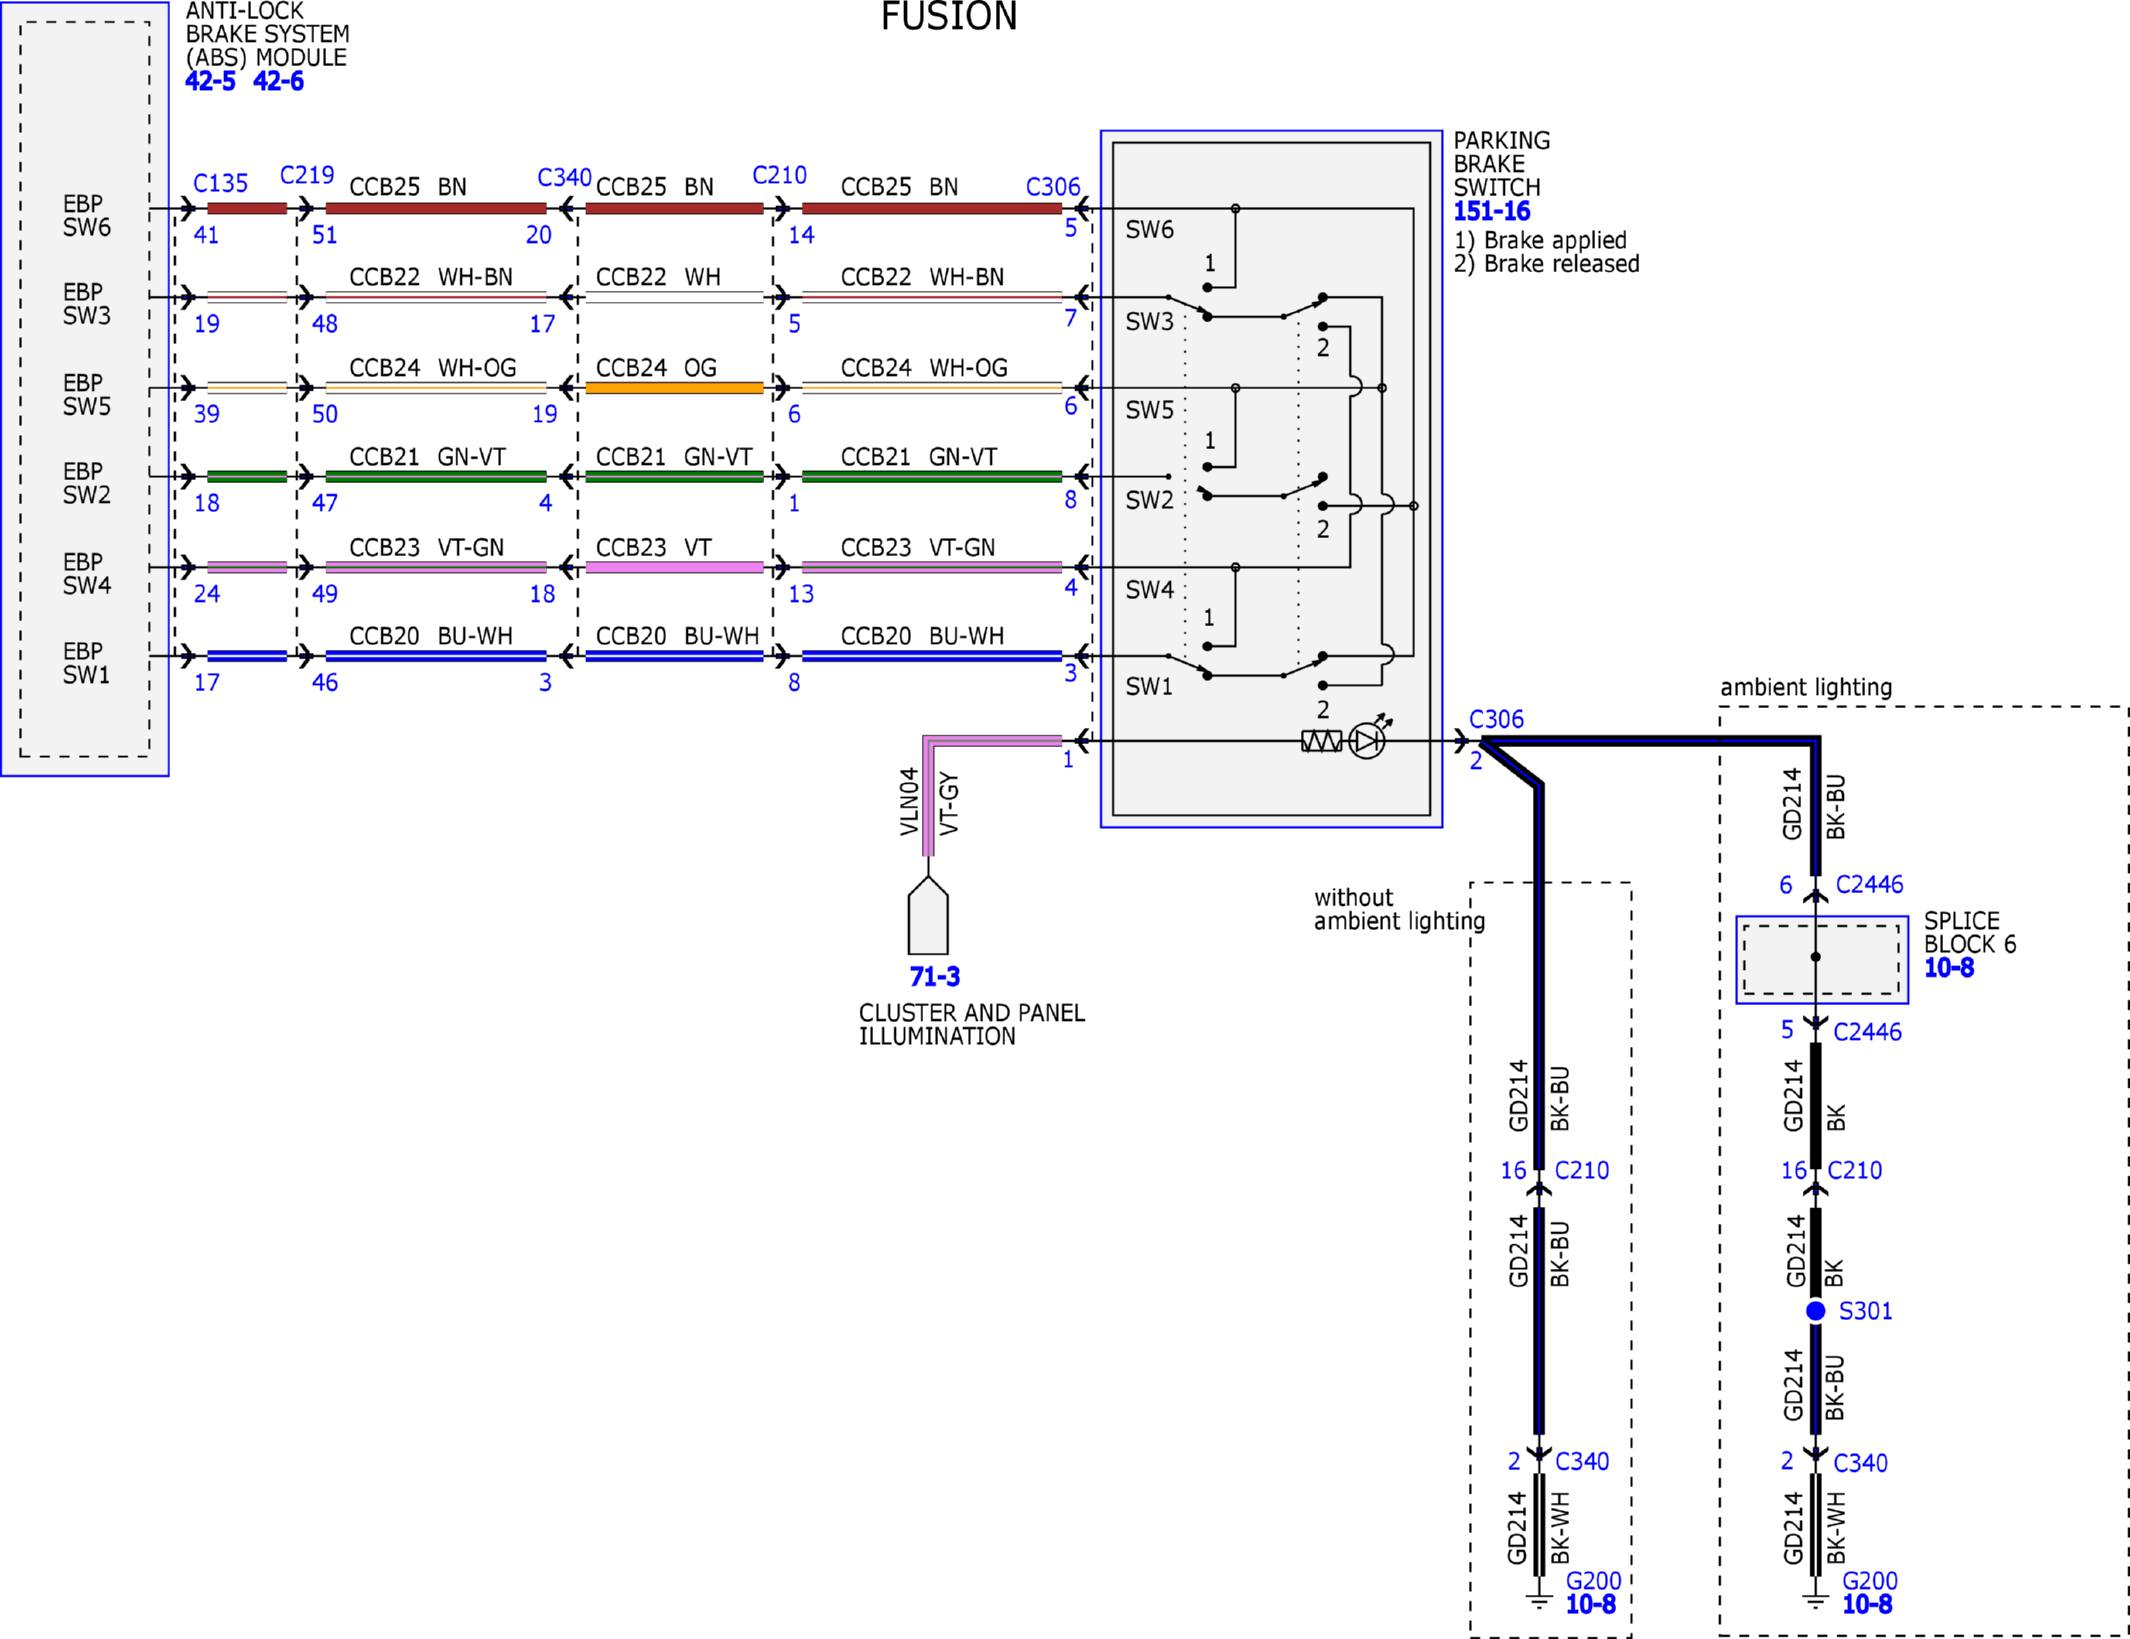Follow the 151-16 link under Parking Brake Switch
Screen dimensions: 2130x1639
click(x=1491, y=211)
